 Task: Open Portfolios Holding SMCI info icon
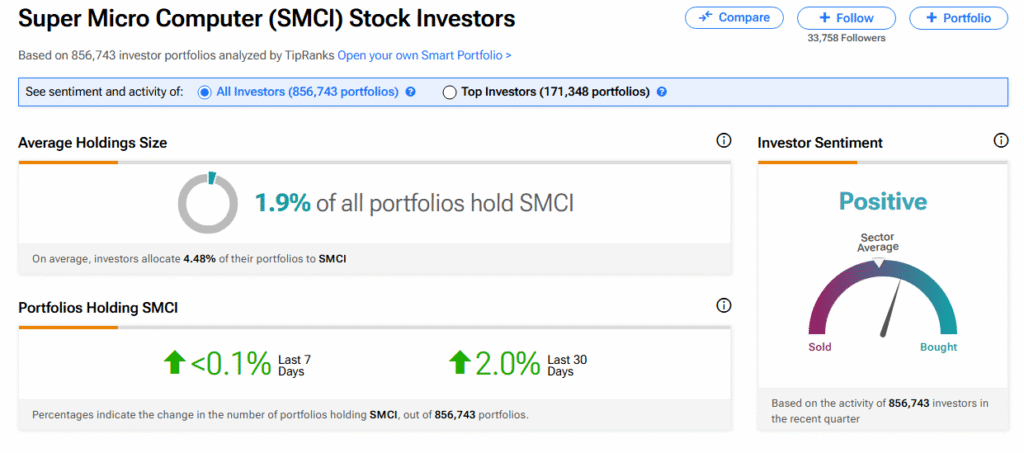coord(724,306)
